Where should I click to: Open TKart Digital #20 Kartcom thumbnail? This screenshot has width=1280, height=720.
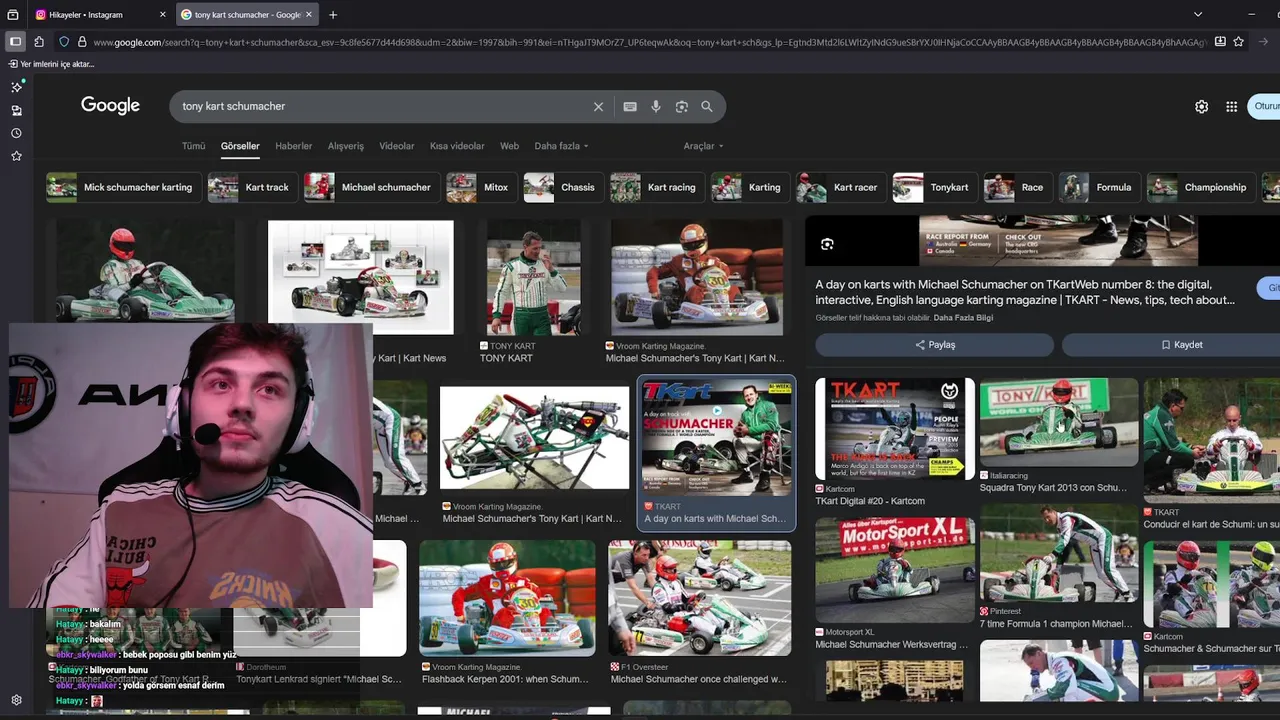895,428
